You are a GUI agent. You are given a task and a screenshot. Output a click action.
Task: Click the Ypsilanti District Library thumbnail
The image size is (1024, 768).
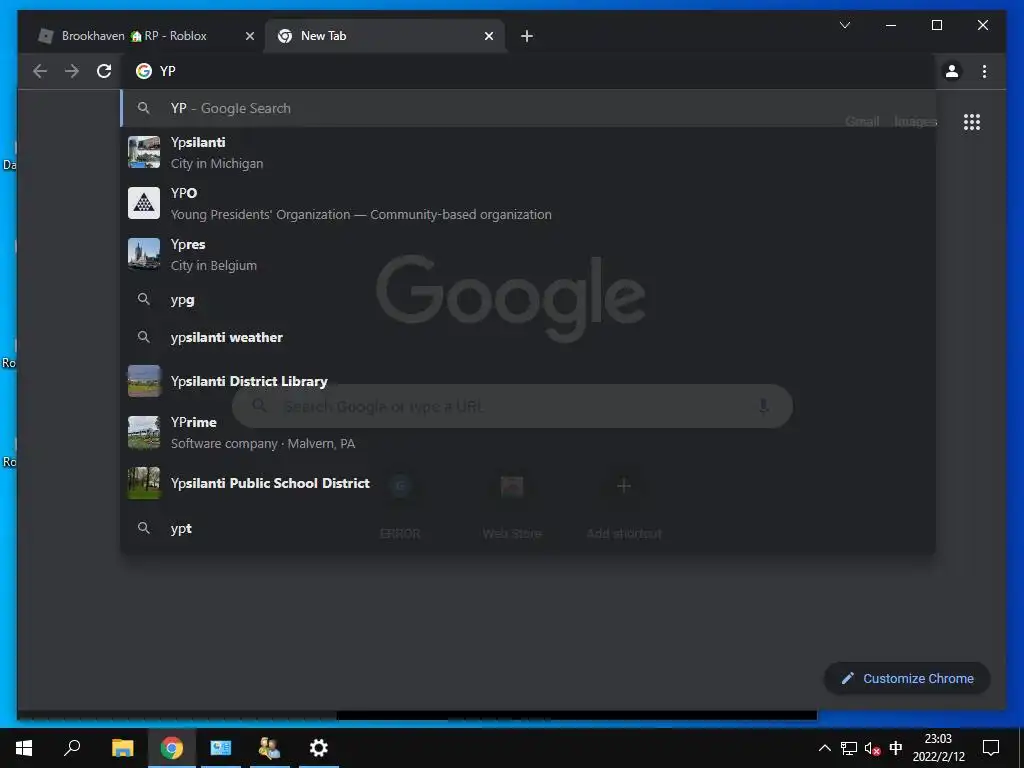144,381
